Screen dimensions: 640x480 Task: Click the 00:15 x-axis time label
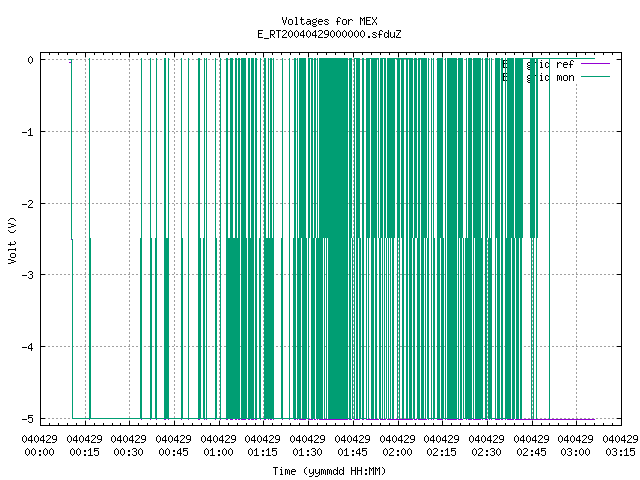84,452
